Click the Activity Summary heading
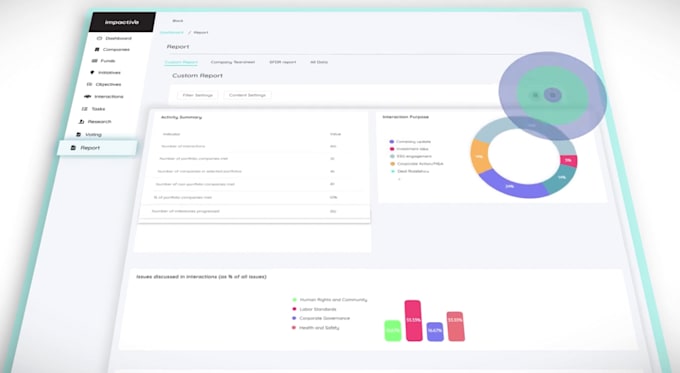Image resolution: width=680 pixels, height=373 pixels. click(x=181, y=117)
